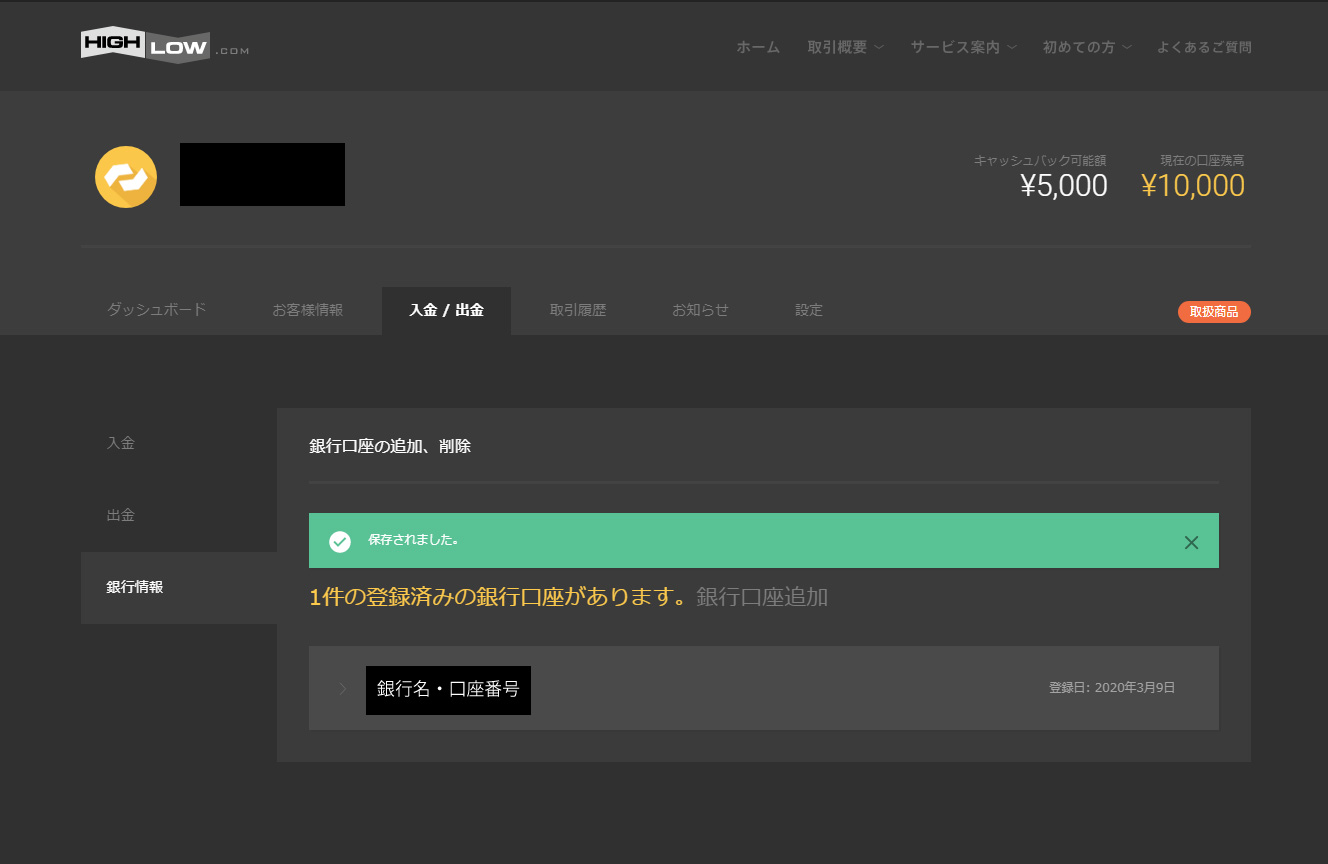Click the 銀行名・口座番号 label
This screenshot has height=864, width=1328.
(448, 690)
